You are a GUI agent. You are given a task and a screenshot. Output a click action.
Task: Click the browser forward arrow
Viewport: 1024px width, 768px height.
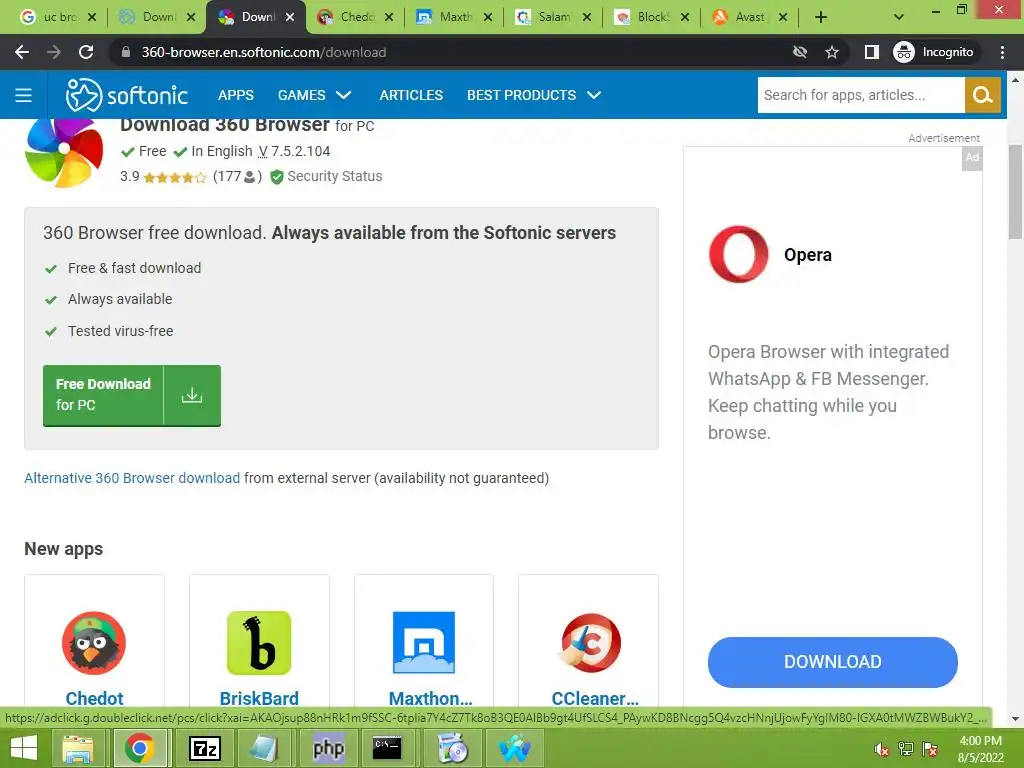point(54,52)
